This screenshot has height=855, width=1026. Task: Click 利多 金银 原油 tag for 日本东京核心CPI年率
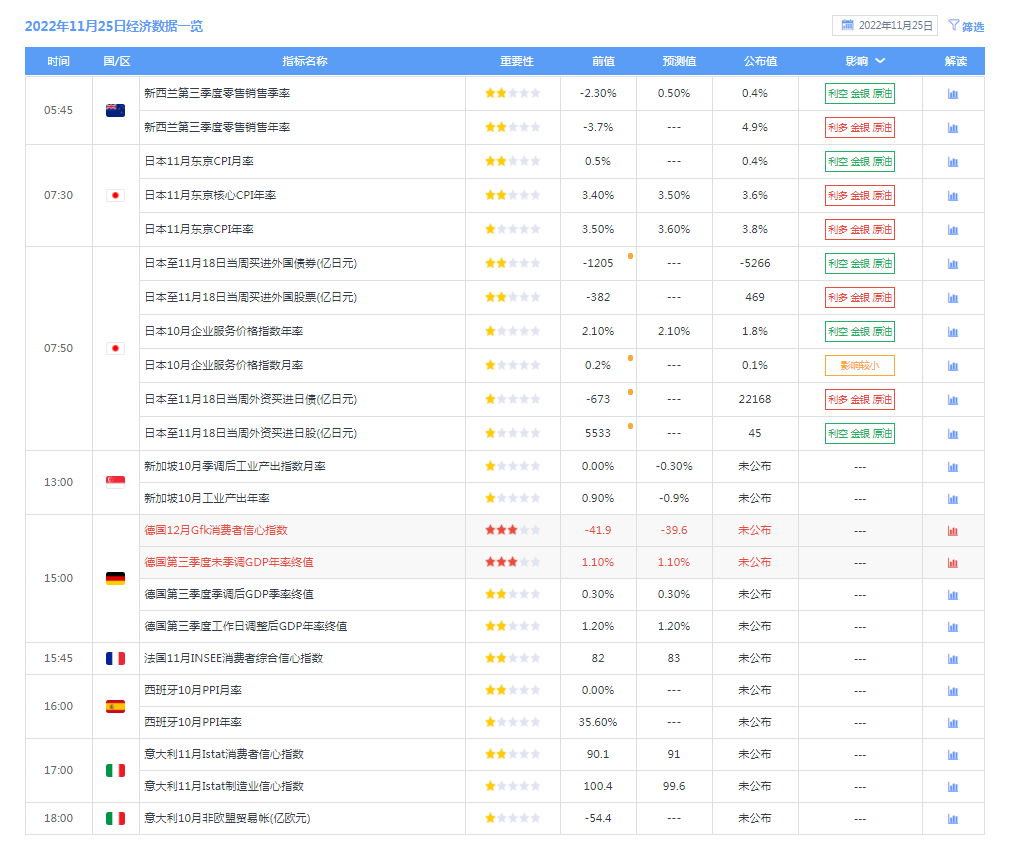(x=860, y=196)
